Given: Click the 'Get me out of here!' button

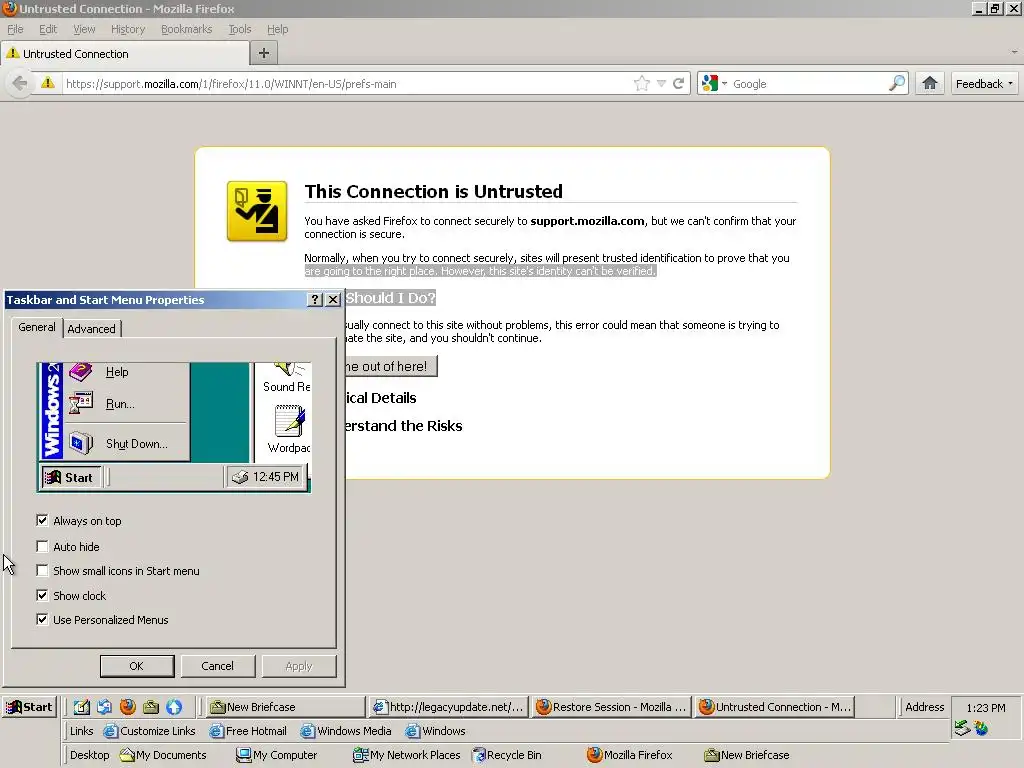Looking at the screenshot, I should coord(391,366).
